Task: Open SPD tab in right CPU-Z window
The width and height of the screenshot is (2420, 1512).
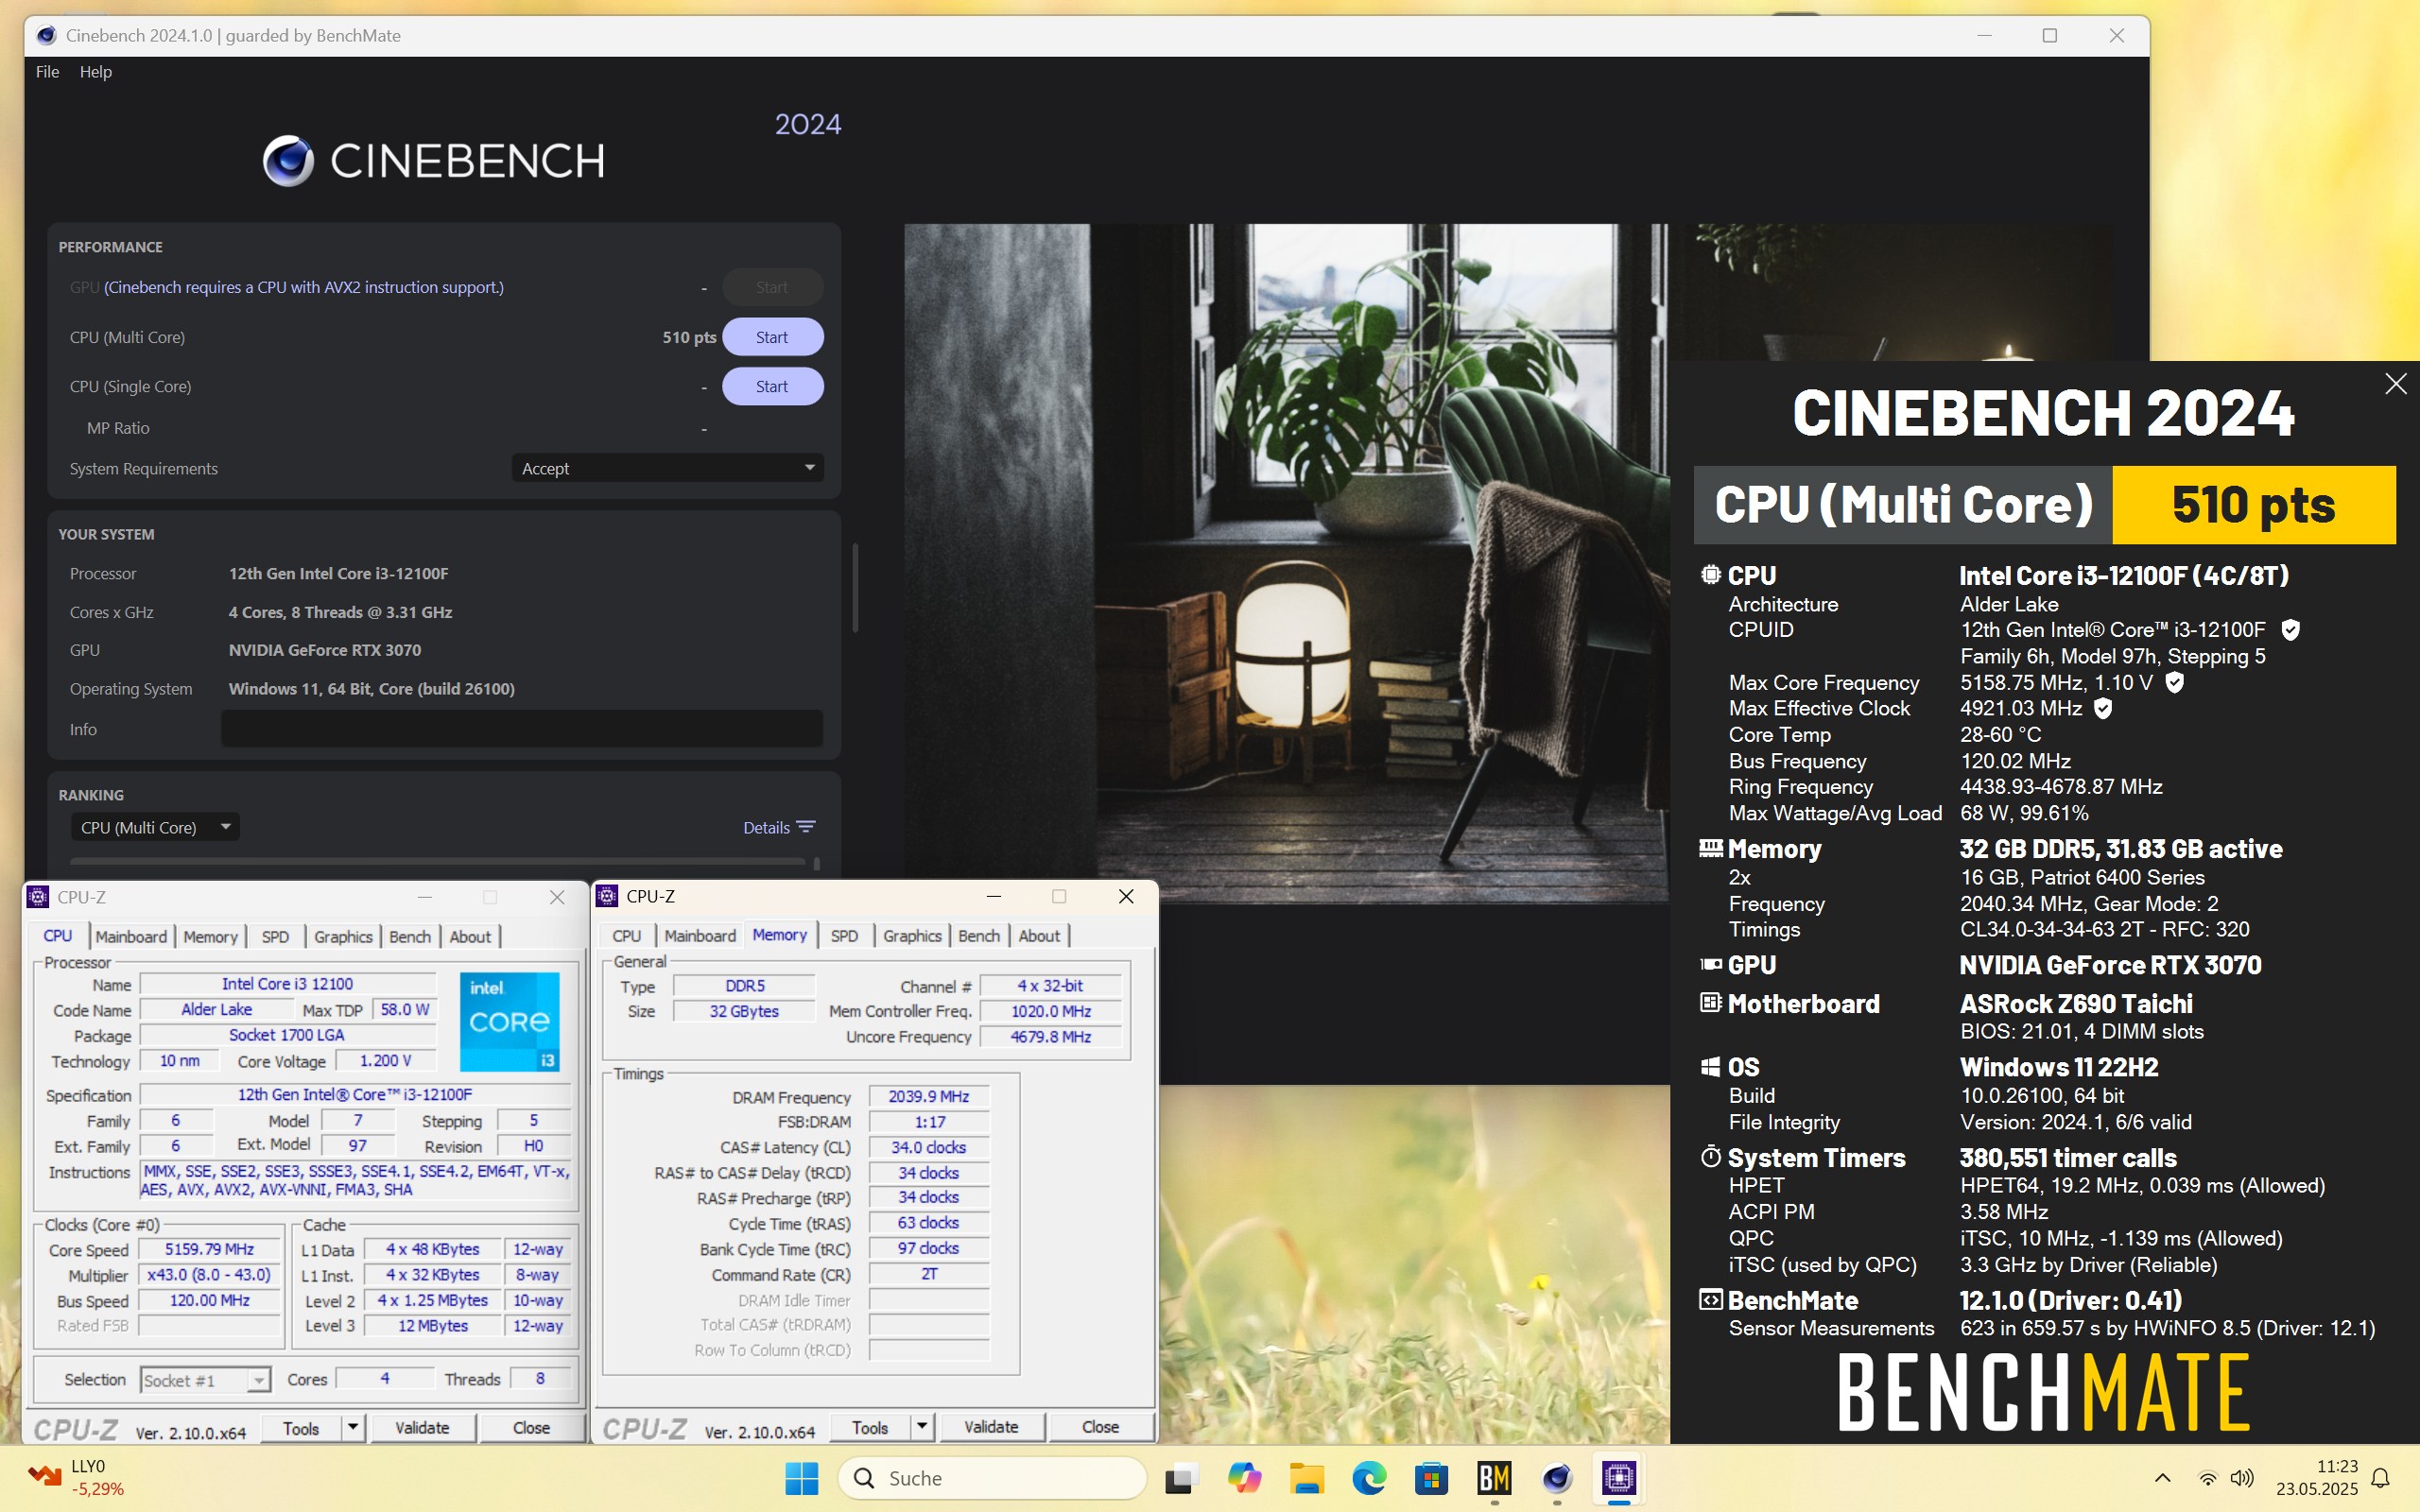Action: pyautogui.click(x=844, y=935)
